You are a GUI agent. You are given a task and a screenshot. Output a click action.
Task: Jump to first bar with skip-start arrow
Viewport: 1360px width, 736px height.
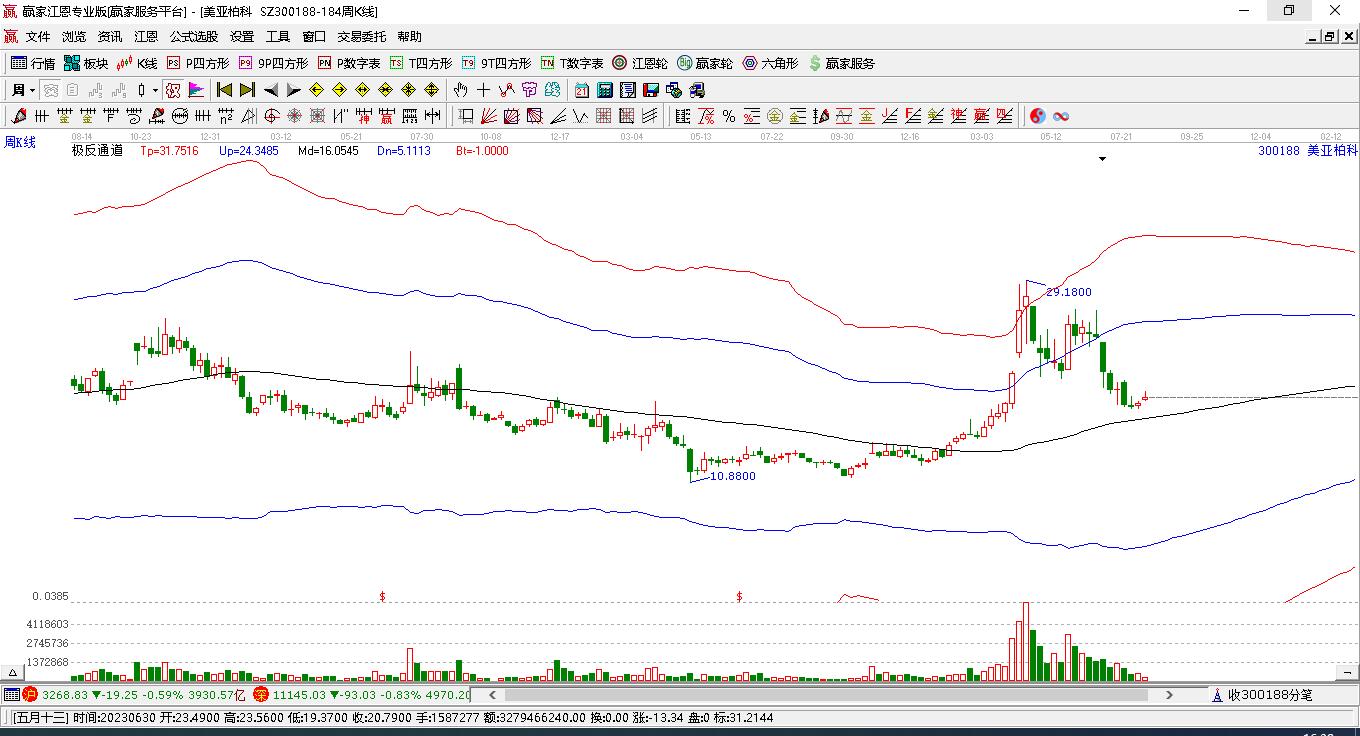(224, 90)
